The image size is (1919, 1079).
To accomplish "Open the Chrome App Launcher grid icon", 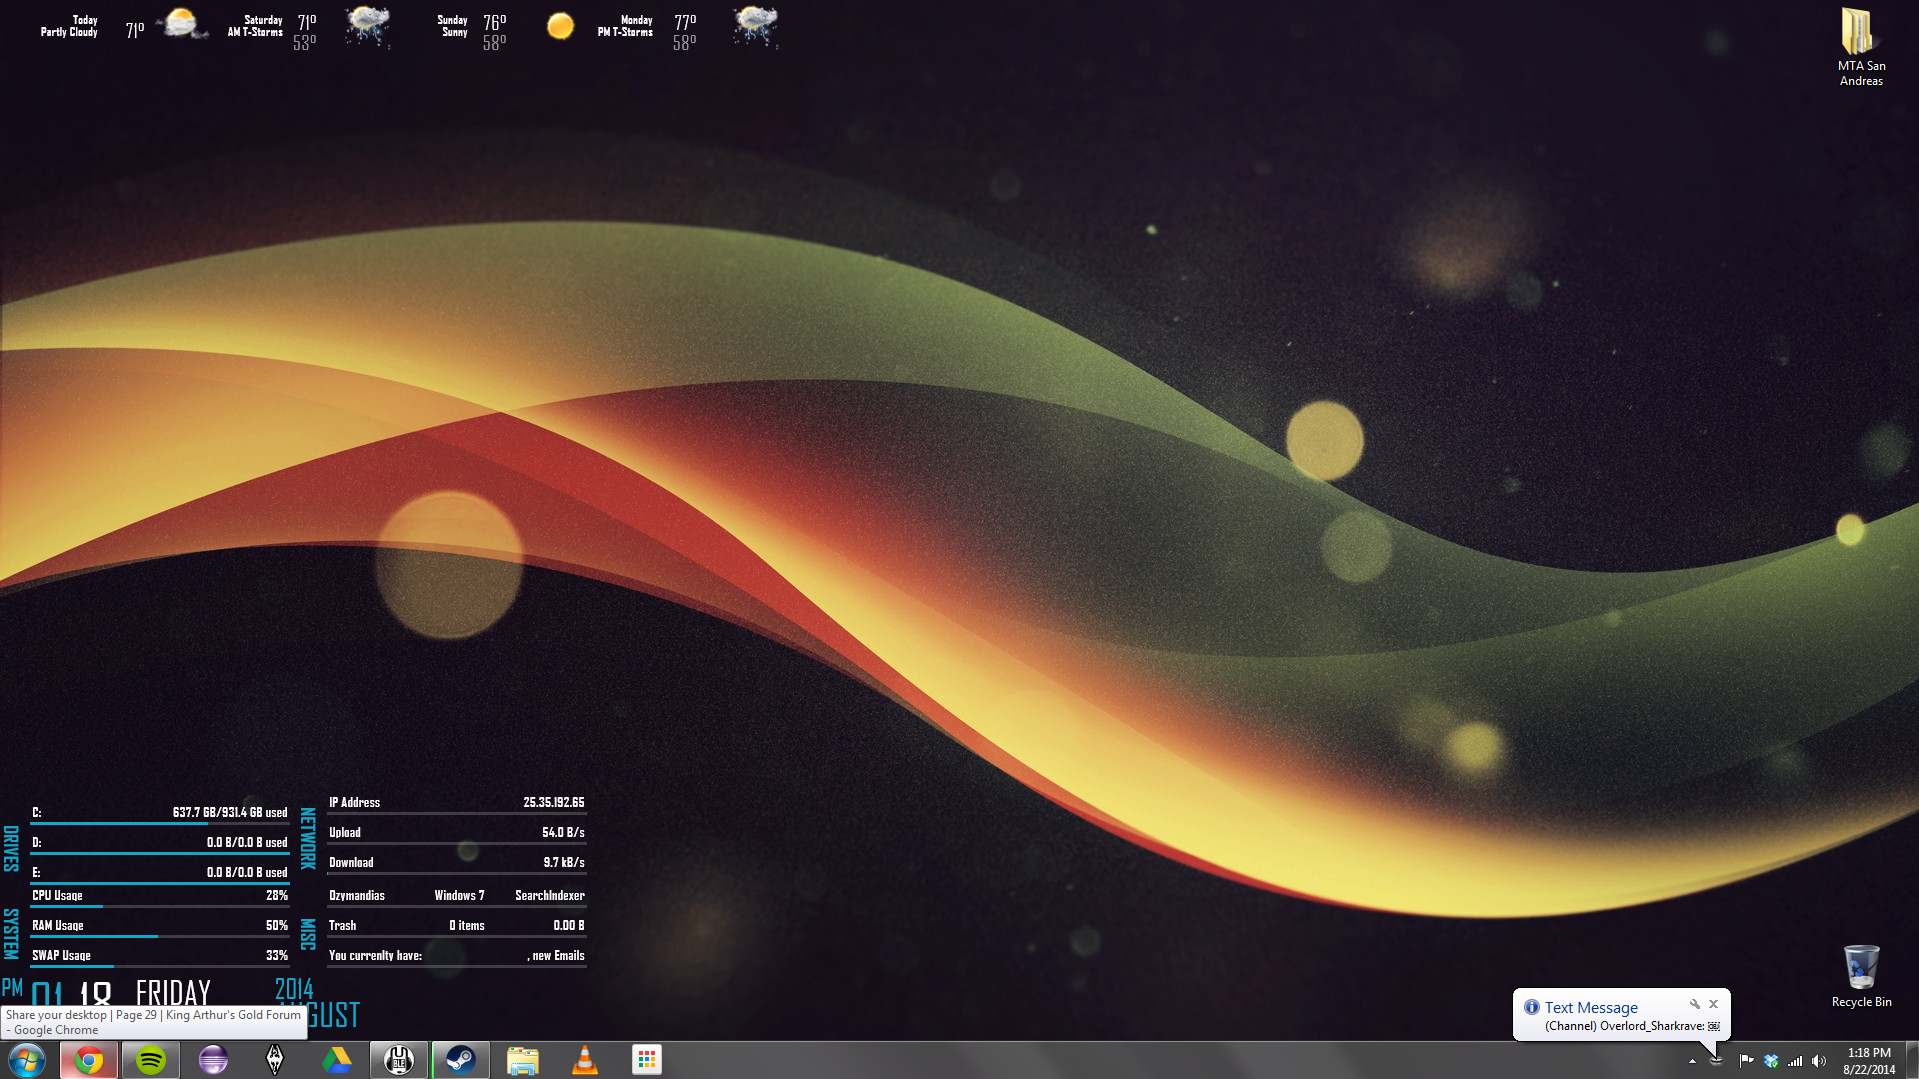I will pos(647,1060).
